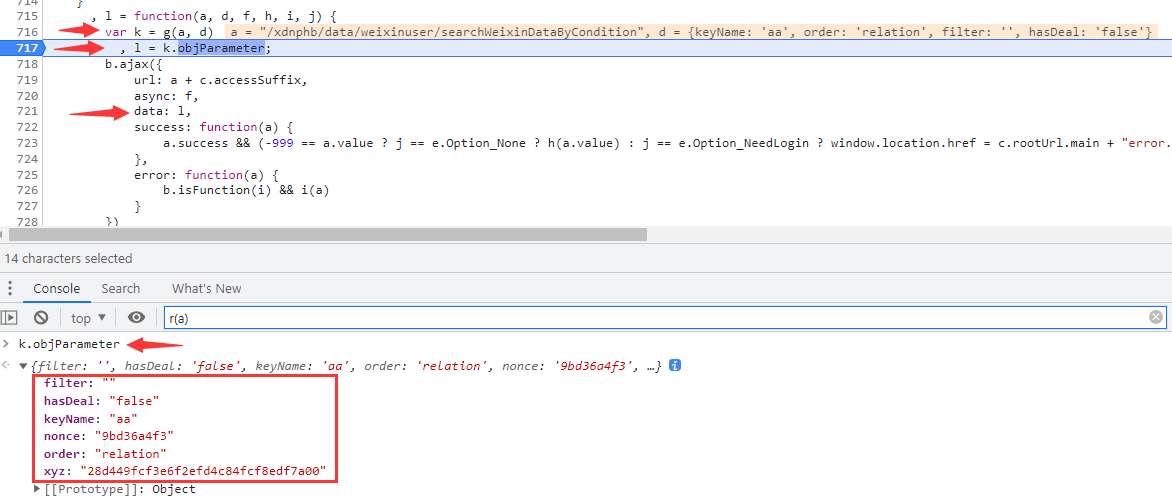Open the drawer three-dot menu

[11, 288]
